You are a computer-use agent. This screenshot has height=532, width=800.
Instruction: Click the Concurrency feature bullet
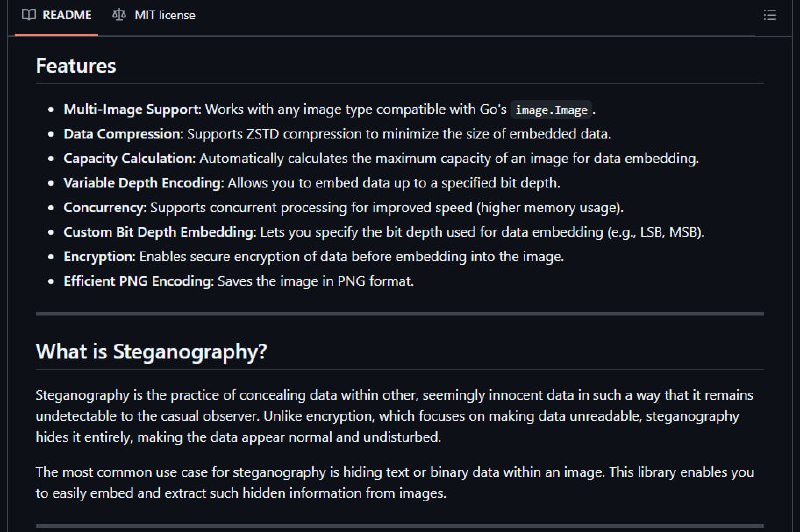tap(343, 207)
